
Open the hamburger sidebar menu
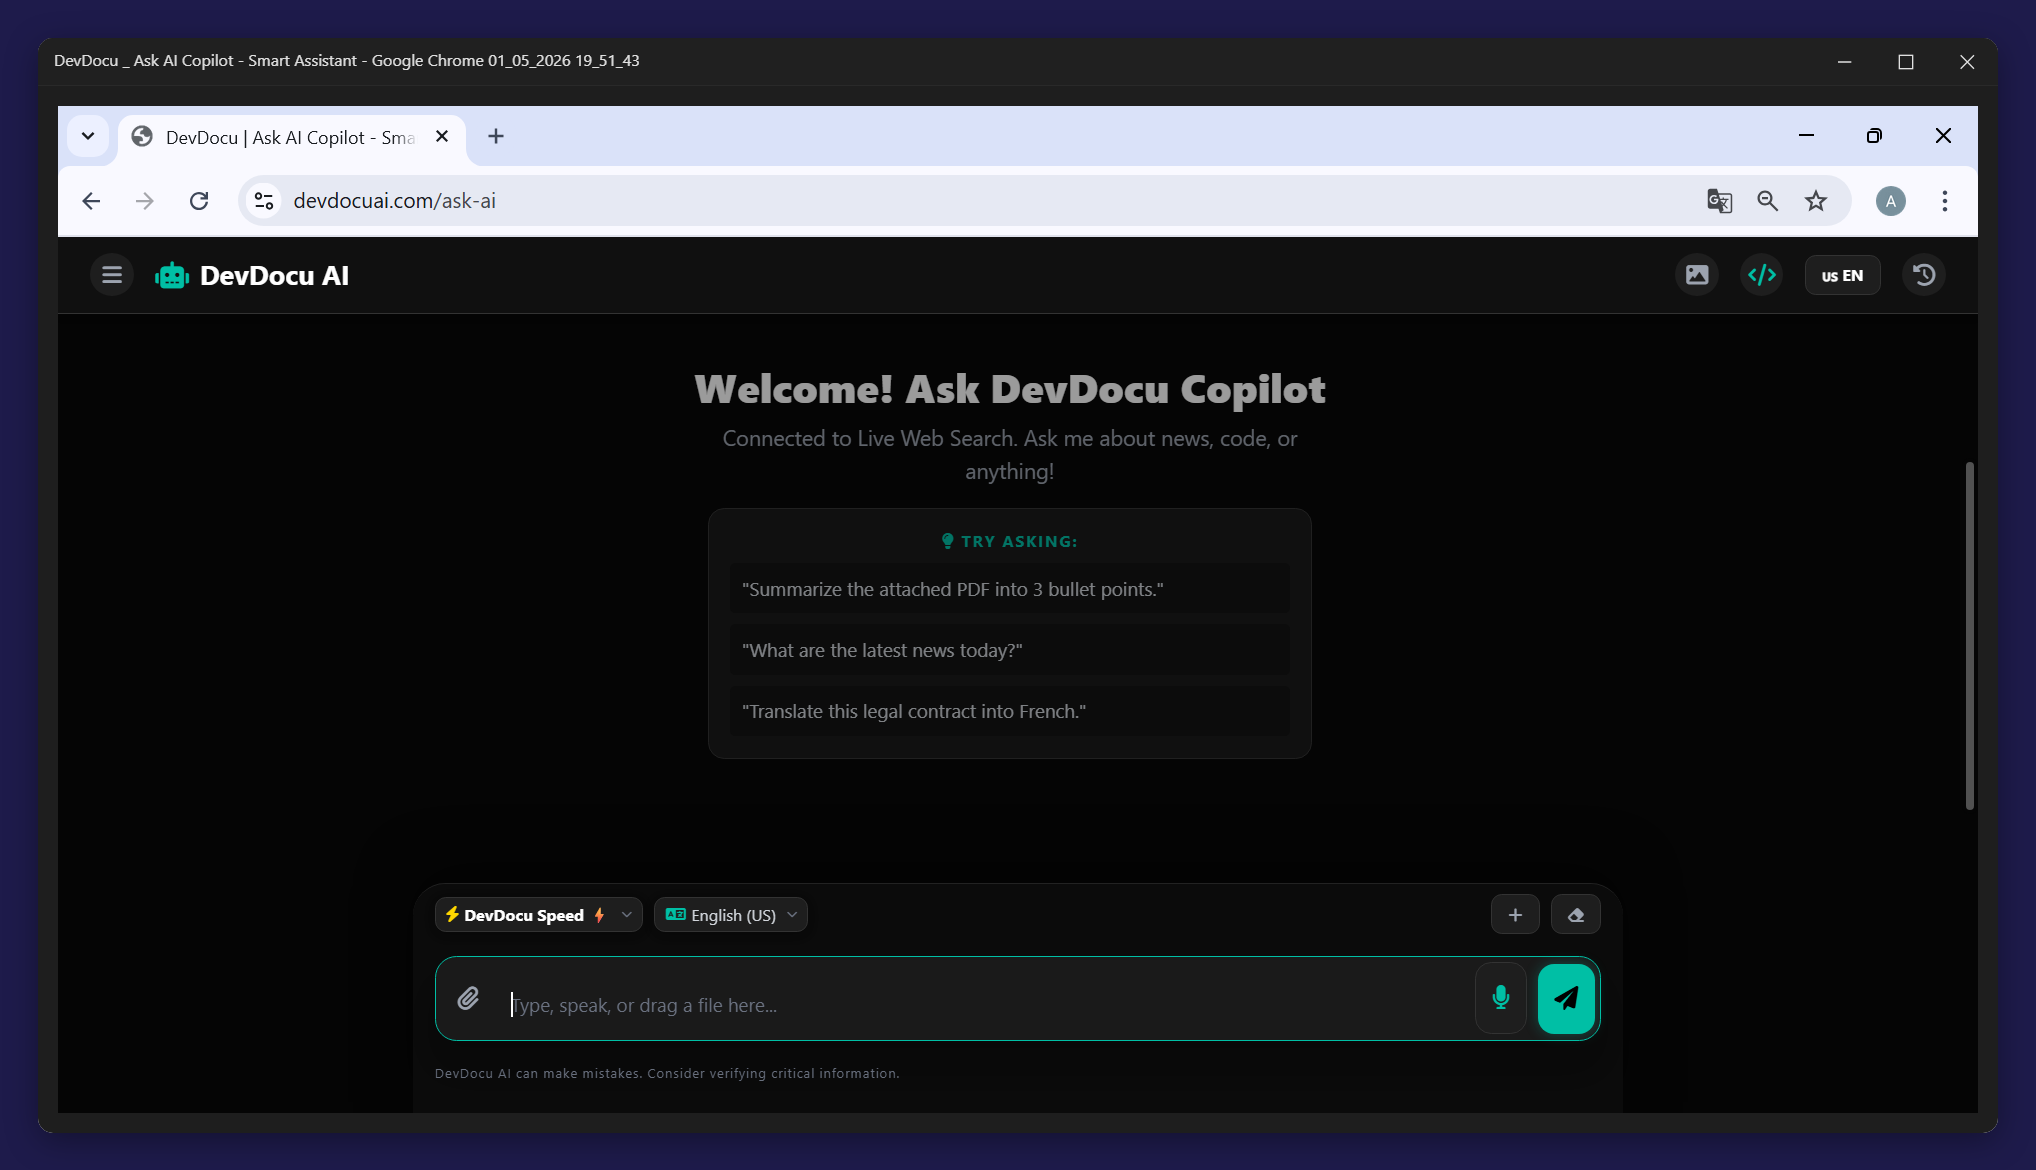tap(112, 275)
